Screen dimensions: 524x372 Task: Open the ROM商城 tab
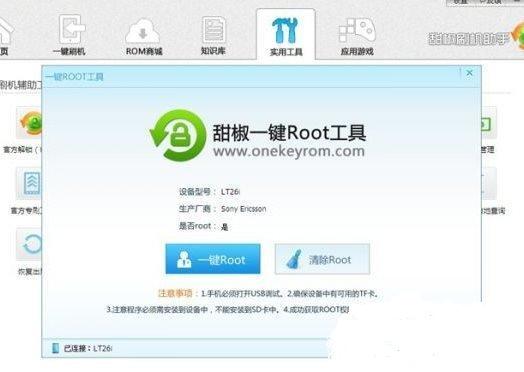pyautogui.click(x=144, y=37)
